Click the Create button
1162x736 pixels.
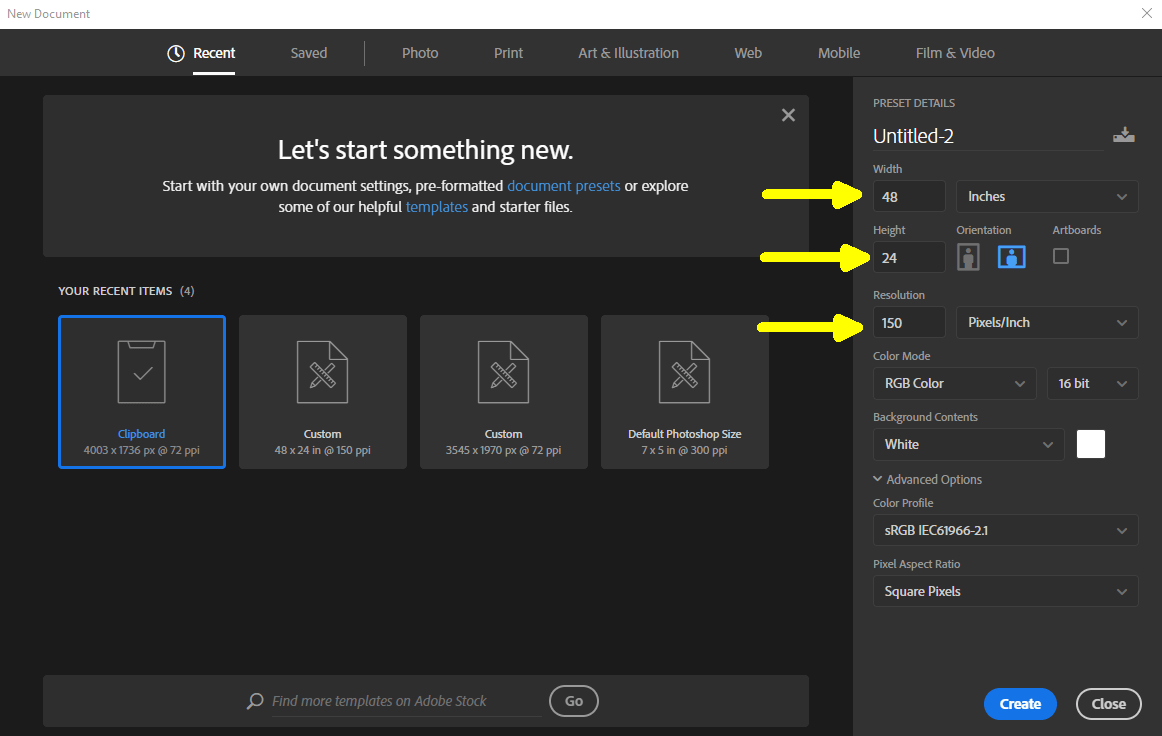click(1020, 704)
